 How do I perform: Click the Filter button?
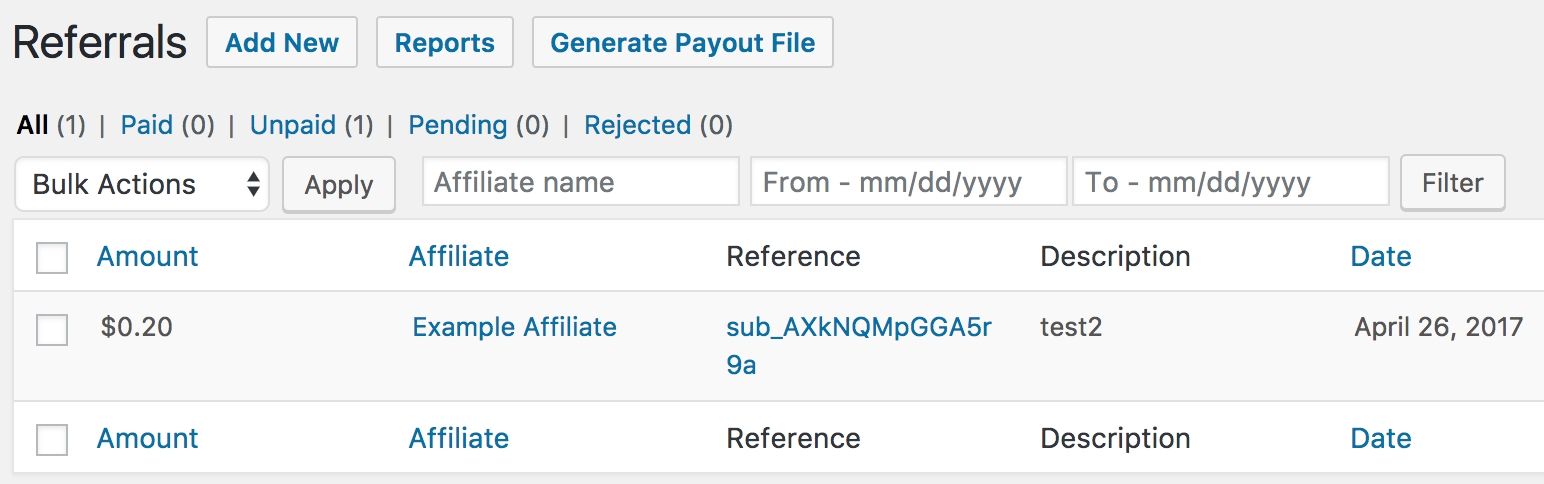pos(1453,183)
